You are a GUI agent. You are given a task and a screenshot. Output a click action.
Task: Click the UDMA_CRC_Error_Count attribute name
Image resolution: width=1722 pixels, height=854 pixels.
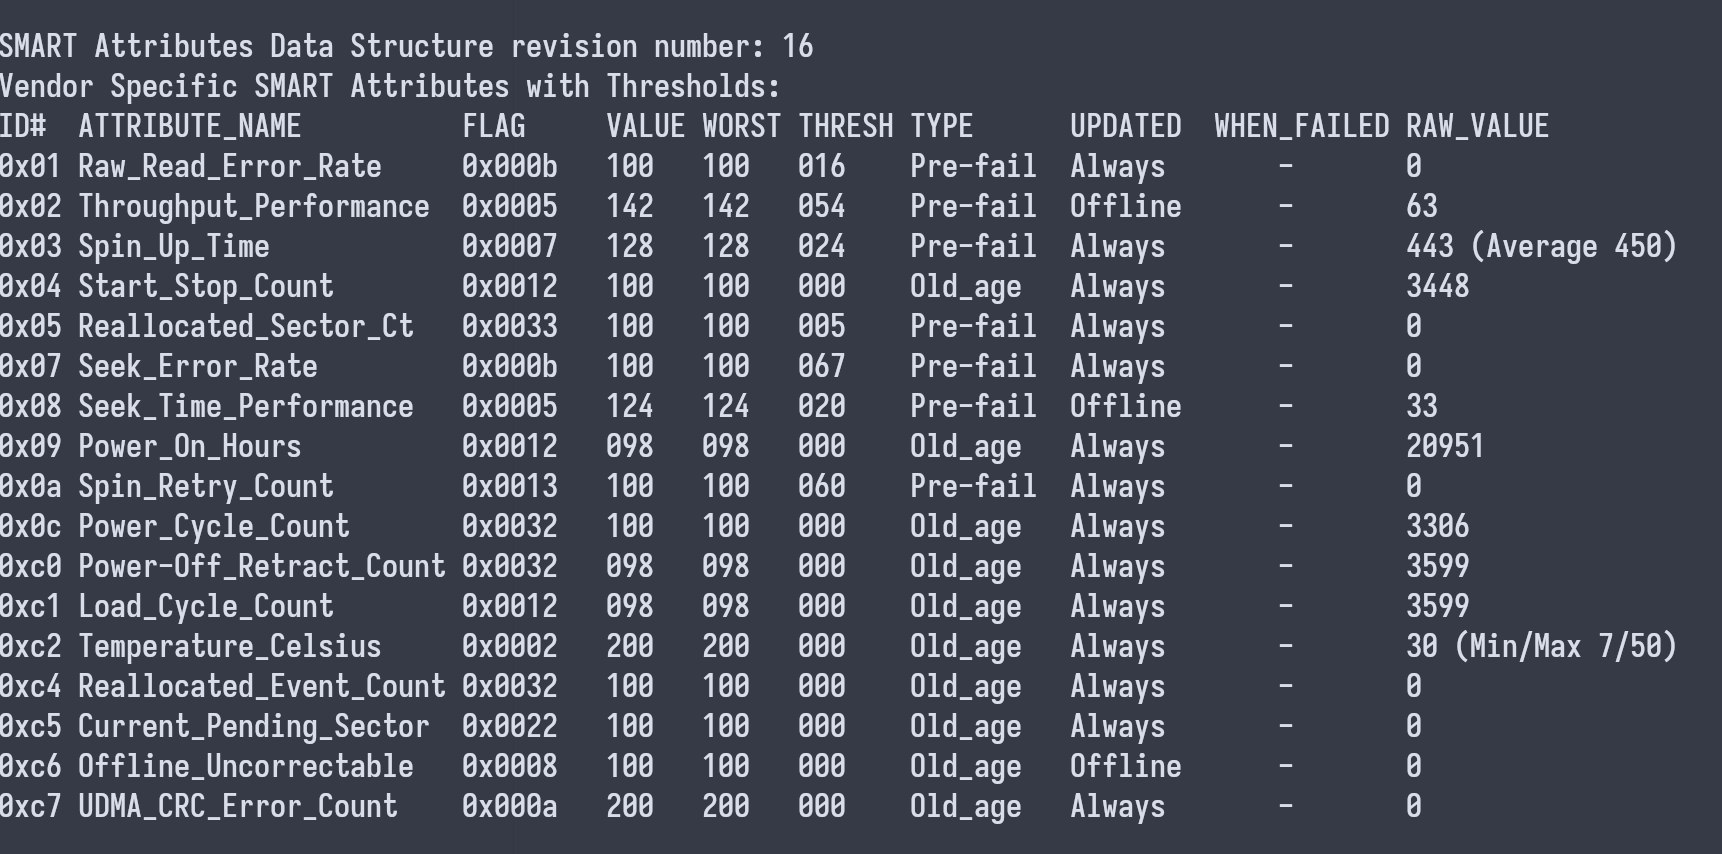pos(237,806)
